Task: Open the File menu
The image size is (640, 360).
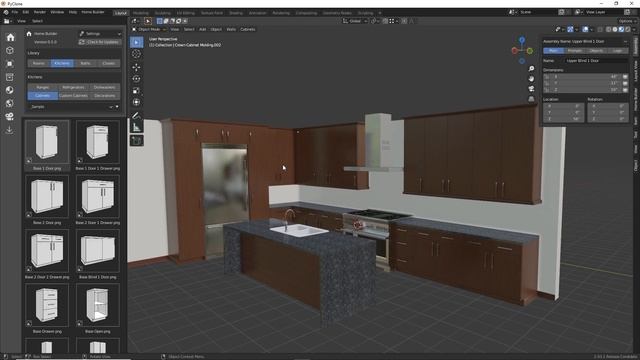Action: 15,12
